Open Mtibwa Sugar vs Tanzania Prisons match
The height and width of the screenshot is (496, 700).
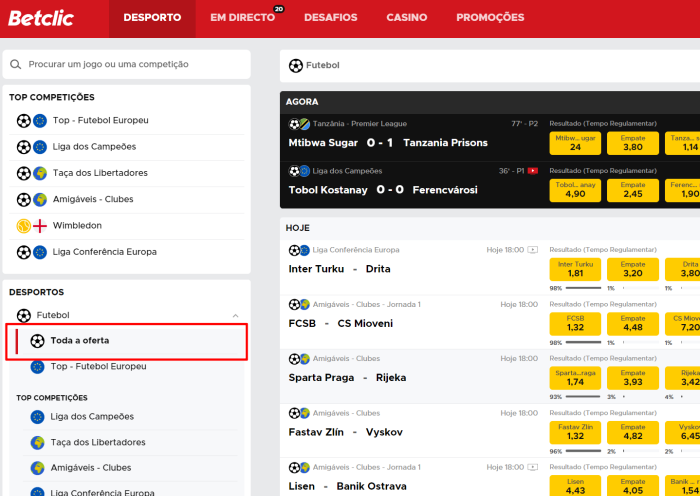coord(388,143)
